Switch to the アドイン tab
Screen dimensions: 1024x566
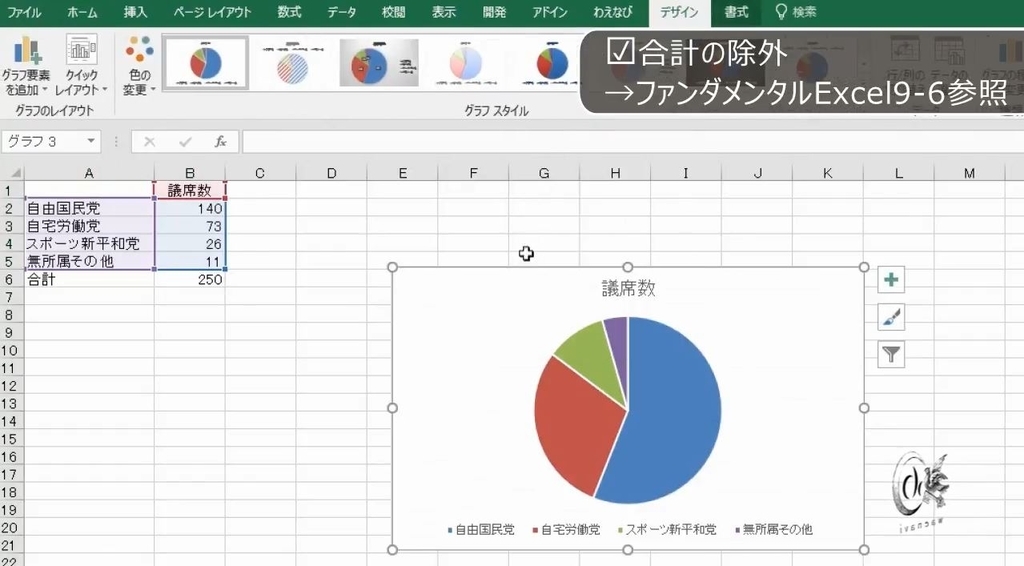coord(549,12)
